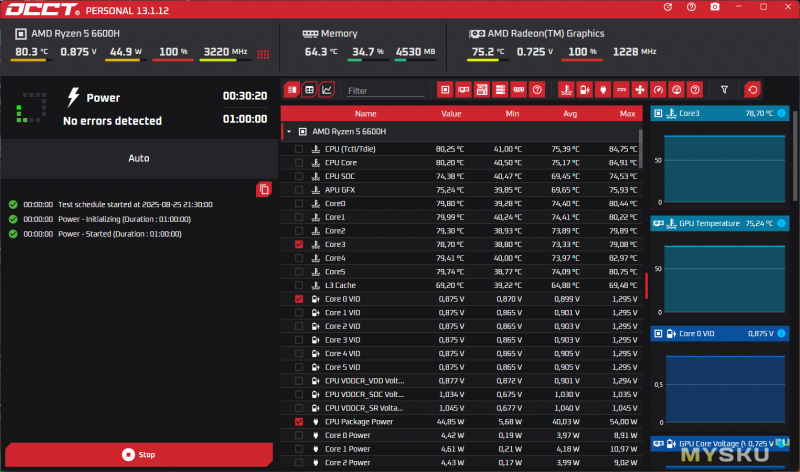The width and height of the screenshot is (800, 472).
Task: Select the Core 4 VID row
Action: (461, 354)
